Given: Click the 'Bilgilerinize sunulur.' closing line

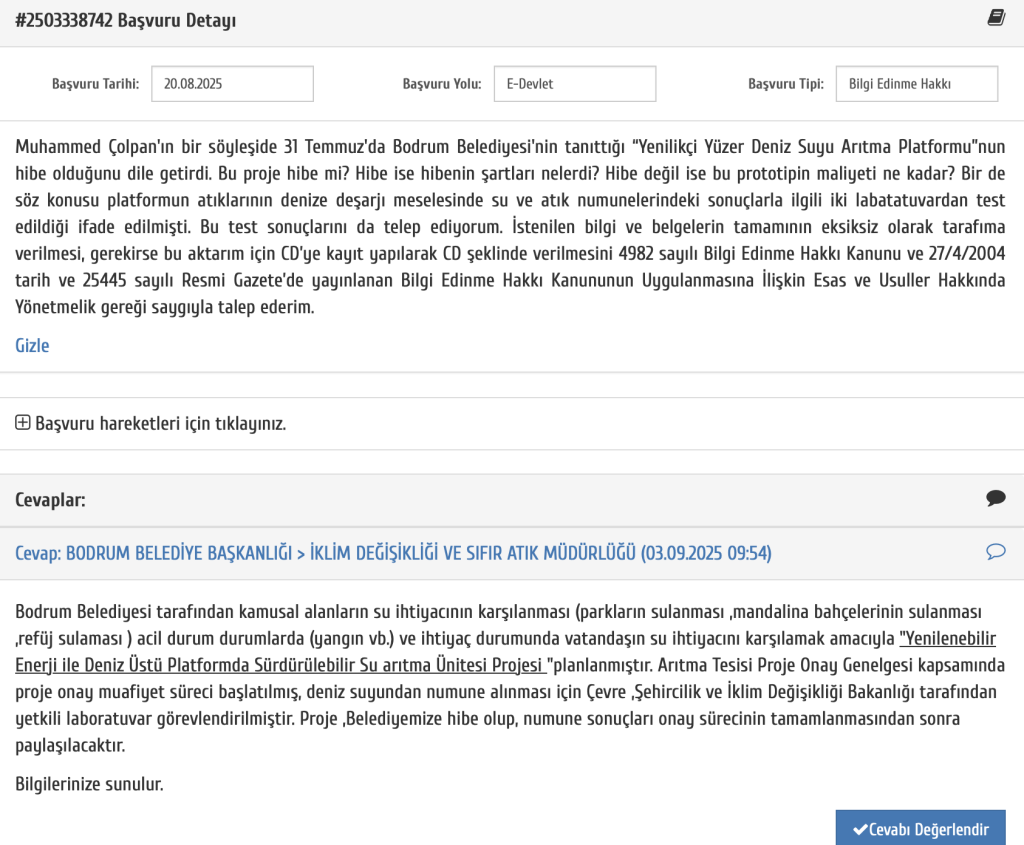Looking at the screenshot, I should (89, 784).
